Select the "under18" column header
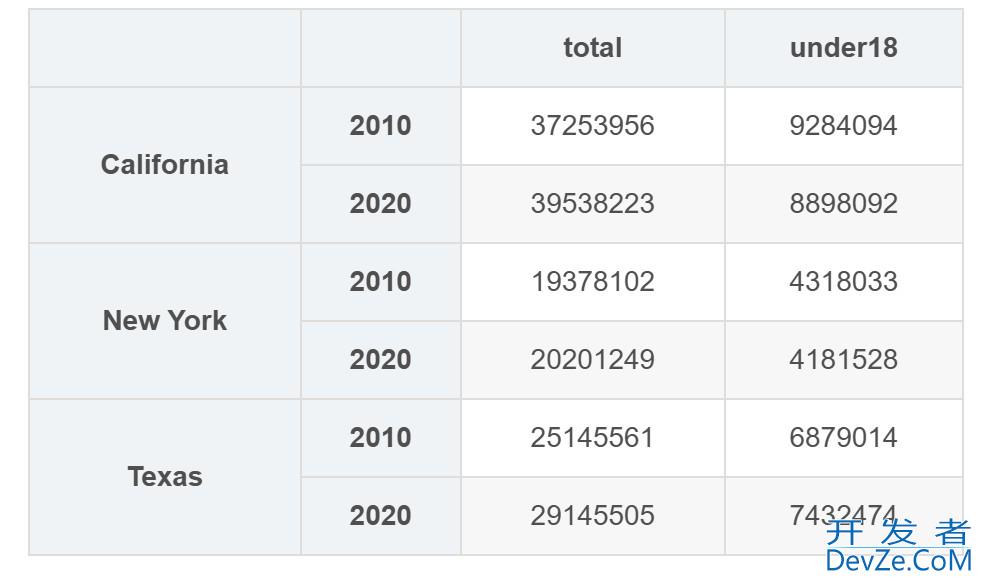Viewport: 982px width, 582px height. tap(843, 48)
